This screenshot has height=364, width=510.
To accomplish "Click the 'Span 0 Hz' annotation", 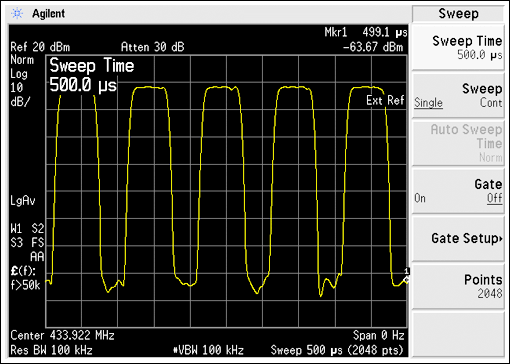I will (x=379, y=335).
